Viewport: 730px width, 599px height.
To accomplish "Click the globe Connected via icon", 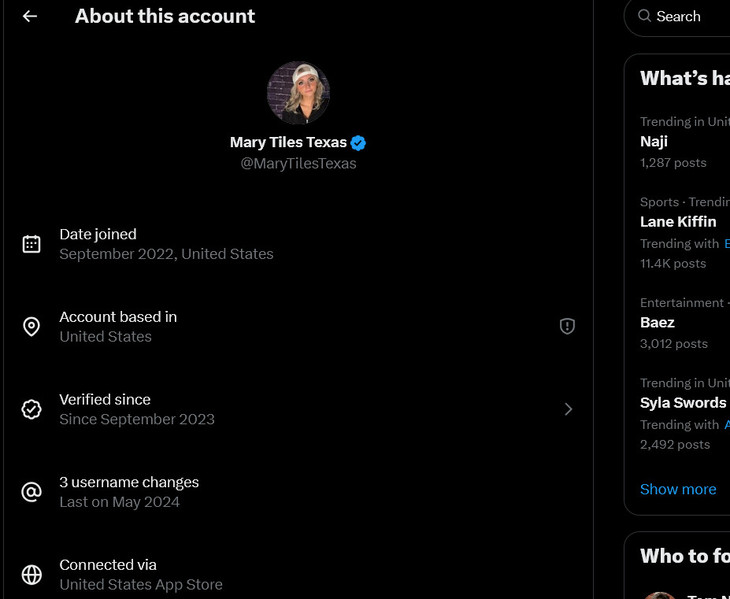I will pos(32,575).
